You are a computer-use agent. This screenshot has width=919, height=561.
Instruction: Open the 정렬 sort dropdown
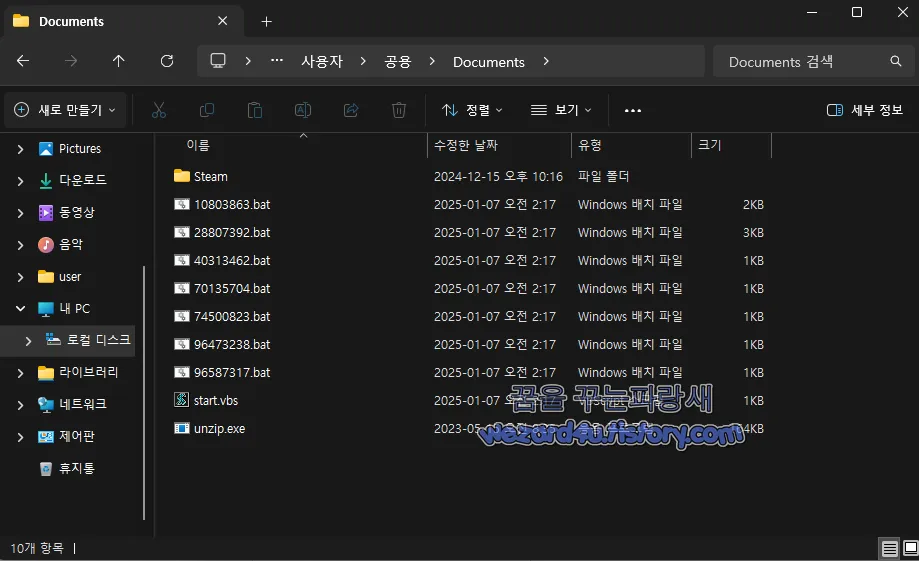pos(472,110)
